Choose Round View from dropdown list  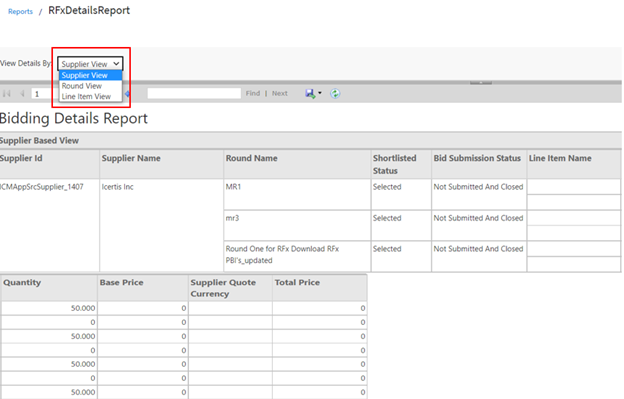pyautogui.click(x=90, y=86)
